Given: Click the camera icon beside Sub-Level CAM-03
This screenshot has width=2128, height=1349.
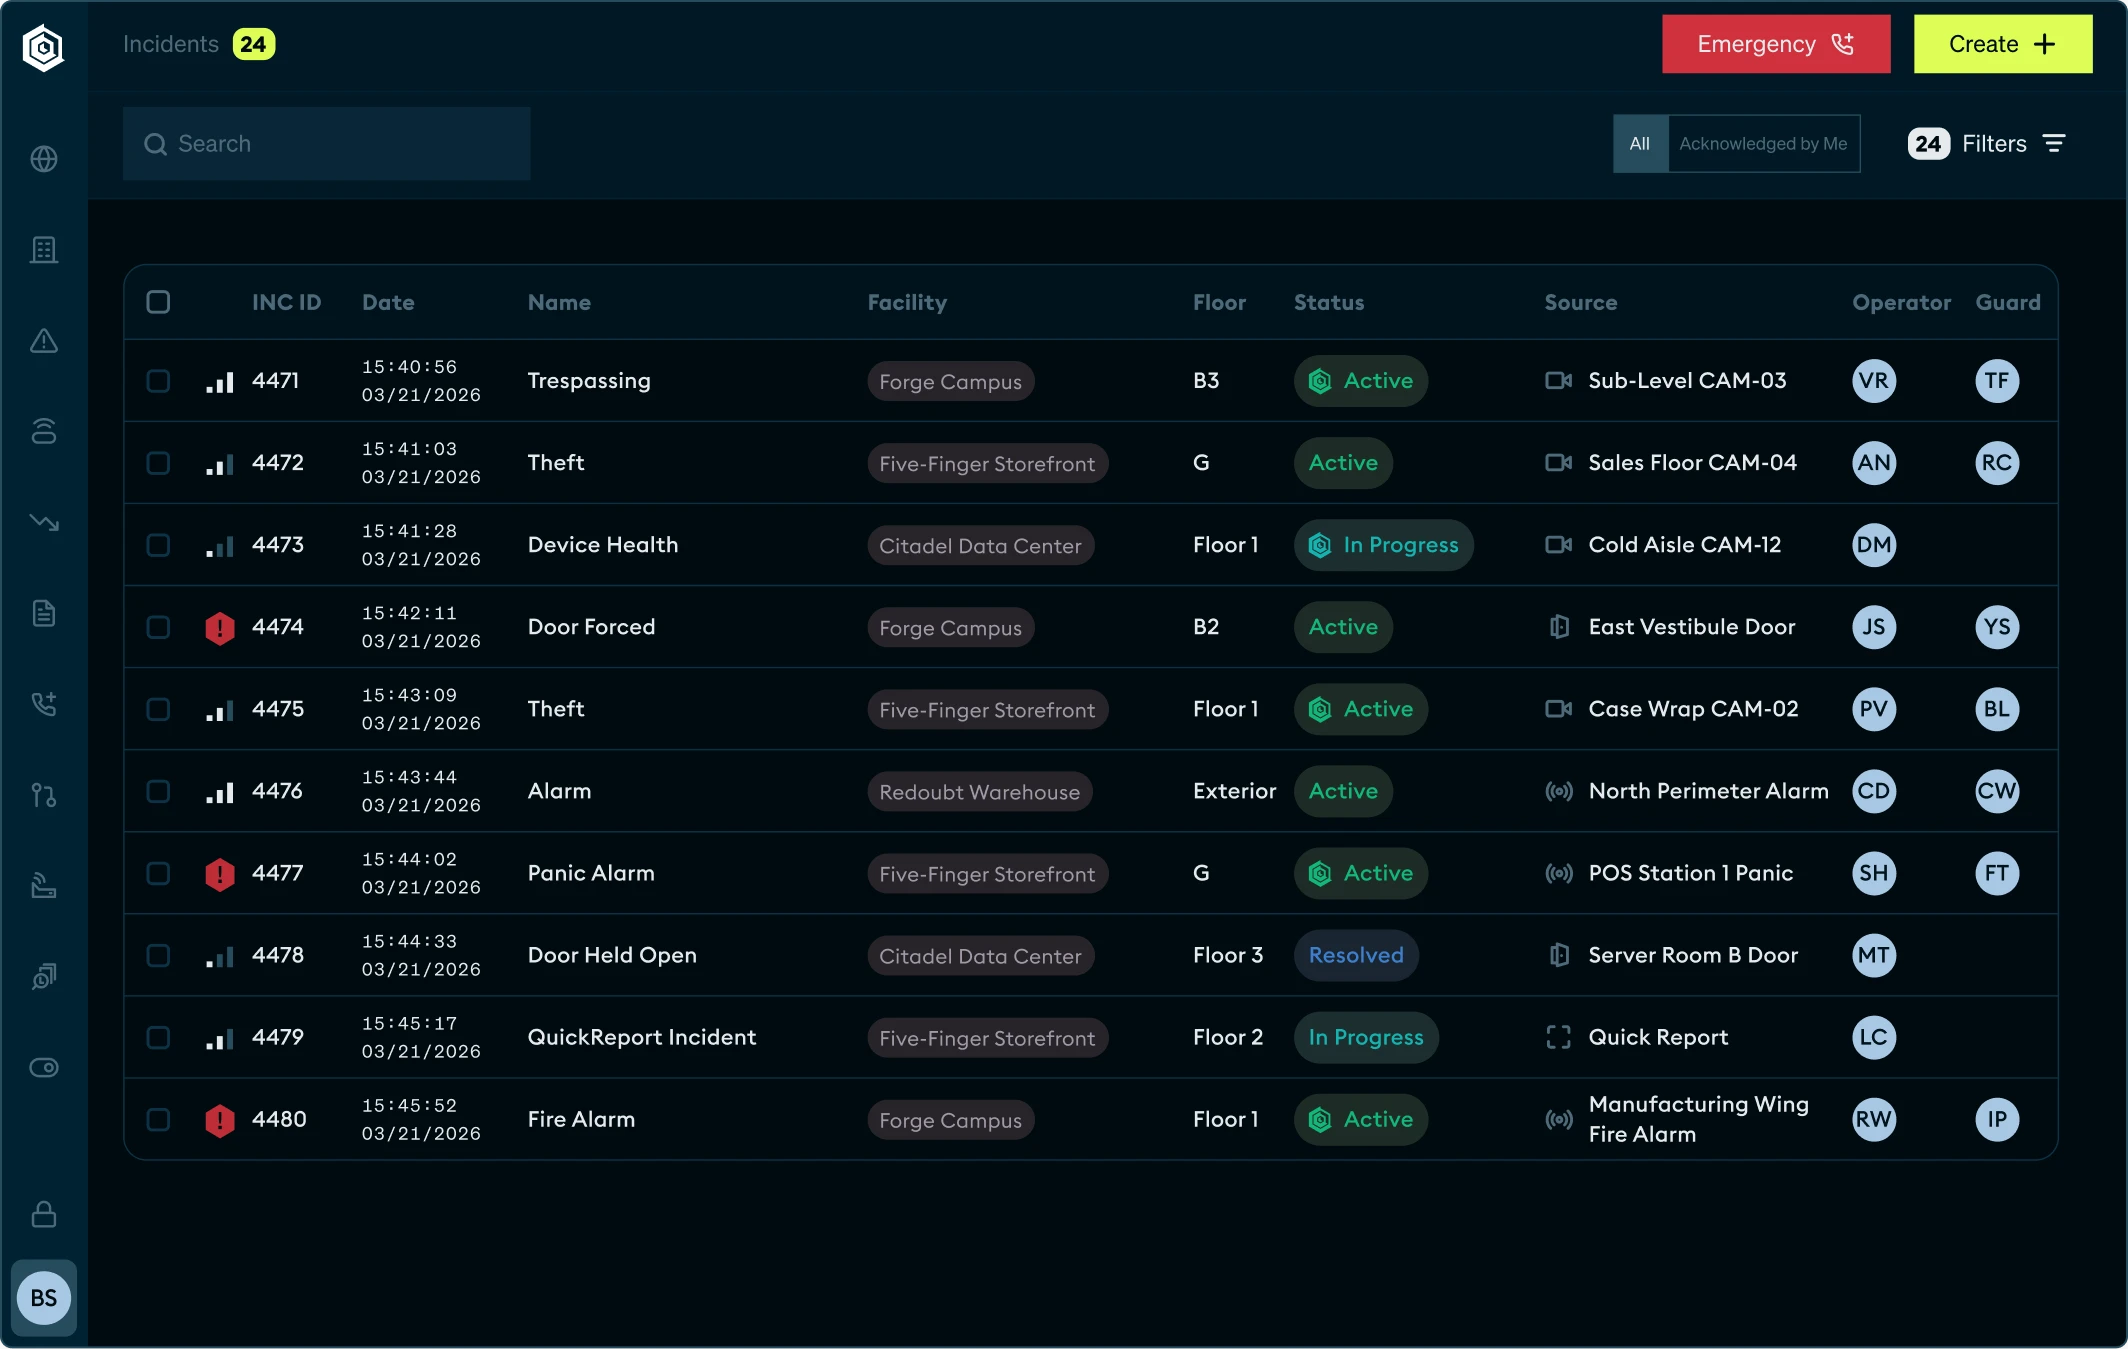Looking at the screenshot, I should click(1558, 381).
